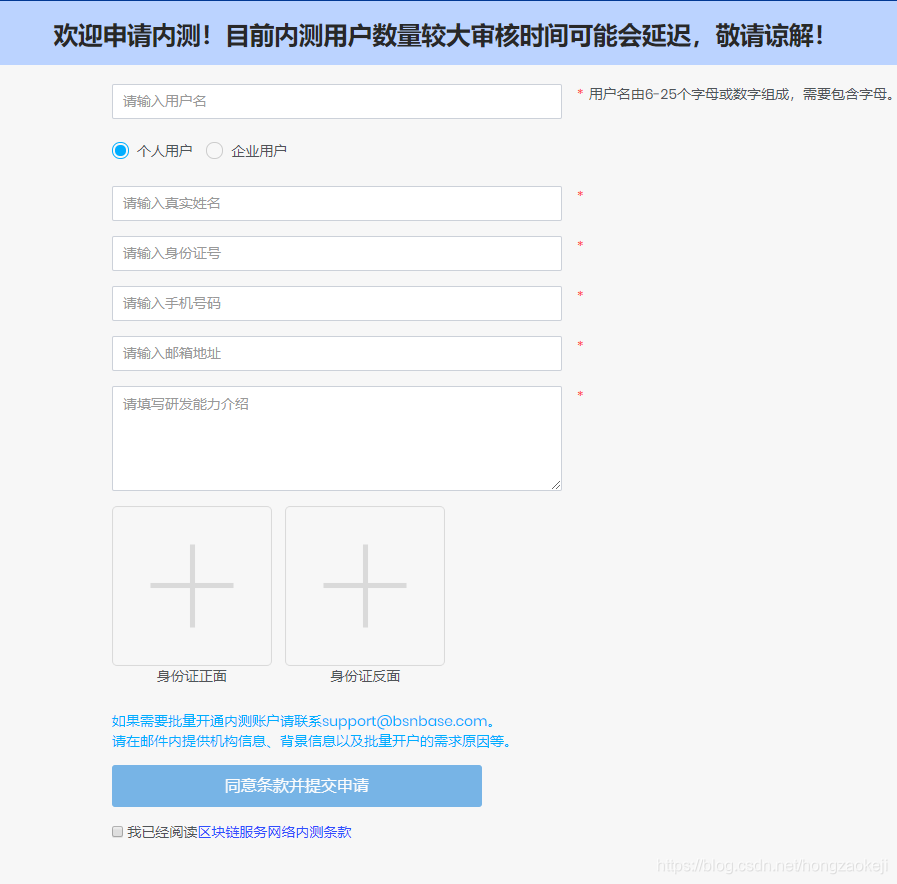Click the 同意条款并提交申请 submit button

(x=296, y=786)
